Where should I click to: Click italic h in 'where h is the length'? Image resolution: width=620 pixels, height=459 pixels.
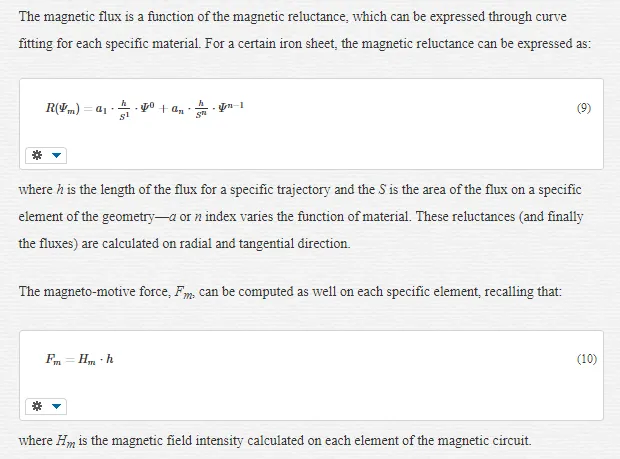[x=60, y=190]
